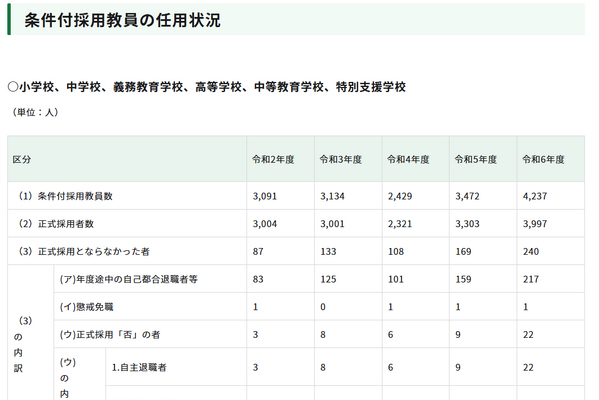
Task: Click 懲戒免職 value for 令和4年度
Action: 390,307
